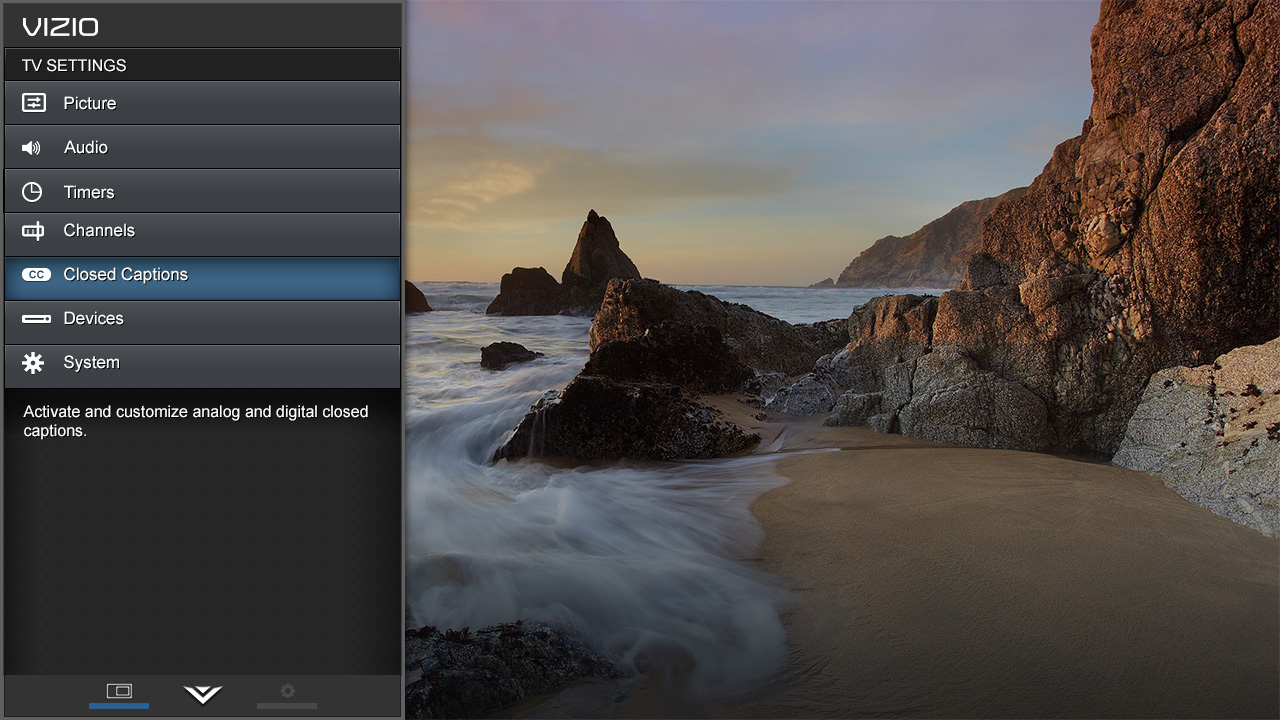Select the dimmed gear icon in bottom bar
This screenshot has width=1280, height=720.
point(288,691)
